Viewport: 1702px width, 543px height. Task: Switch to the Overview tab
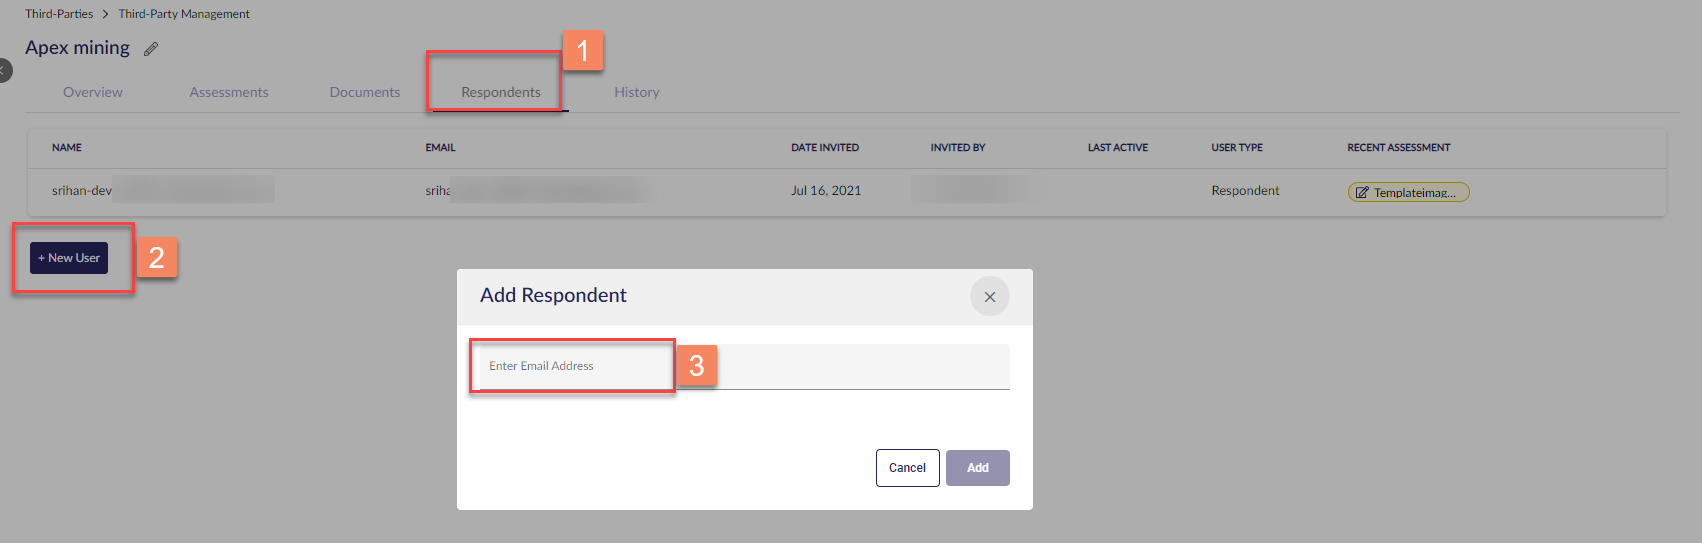(93, 92)
